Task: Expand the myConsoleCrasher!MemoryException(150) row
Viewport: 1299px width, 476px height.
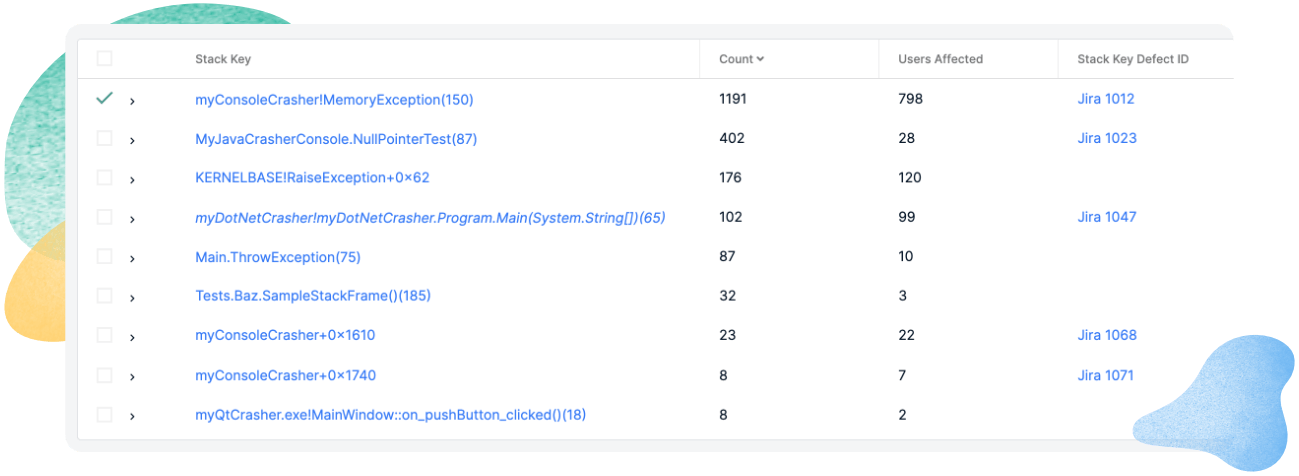Action: pyautogui.click(x=132, y=101)
